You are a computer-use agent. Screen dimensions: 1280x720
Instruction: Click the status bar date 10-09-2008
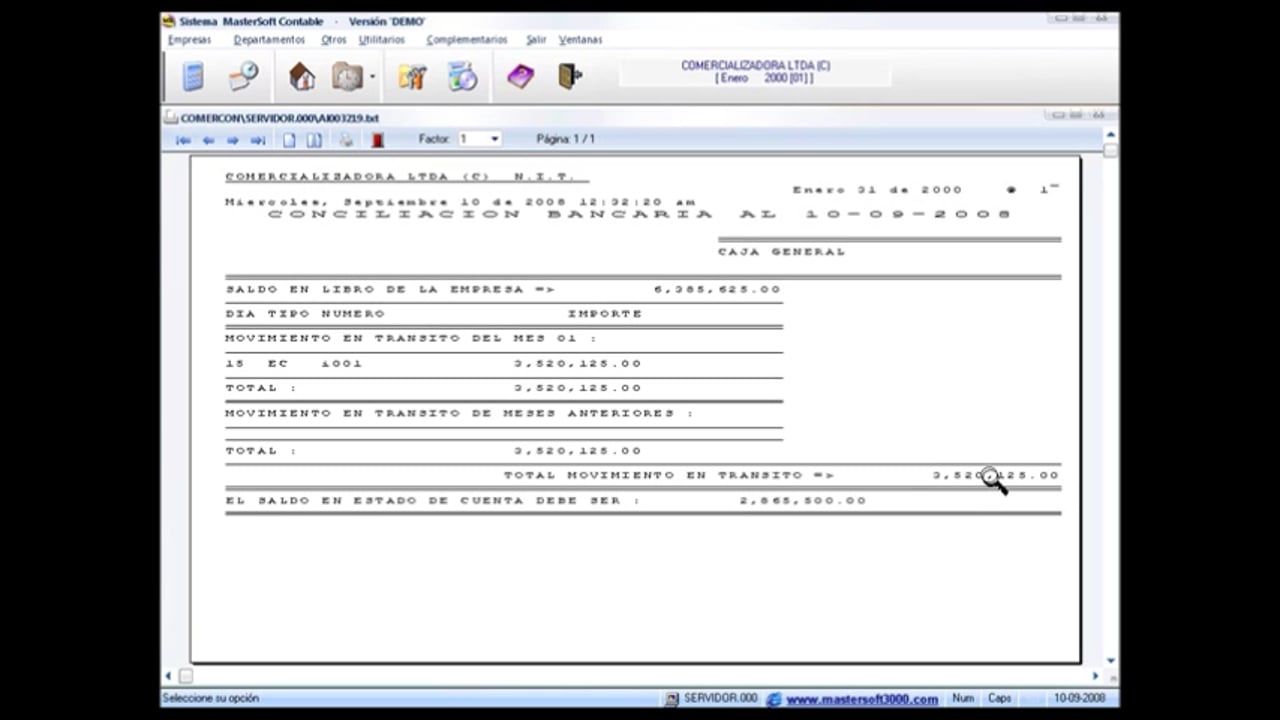point(1079,698)
